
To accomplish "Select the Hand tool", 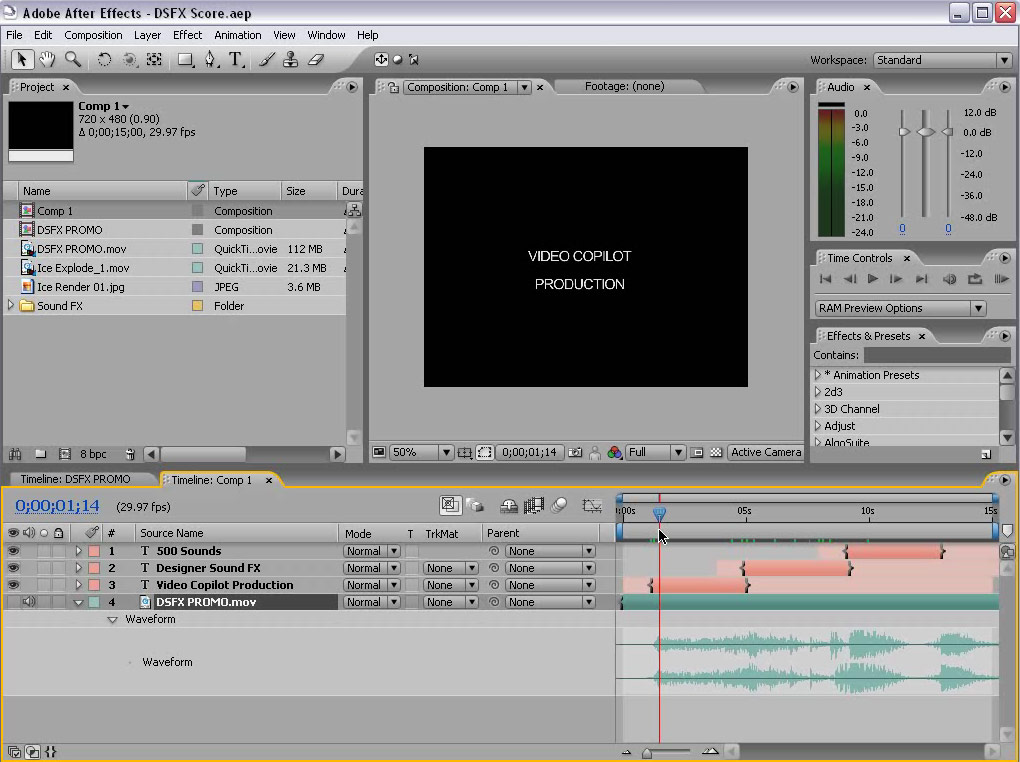I will point(47,60).
